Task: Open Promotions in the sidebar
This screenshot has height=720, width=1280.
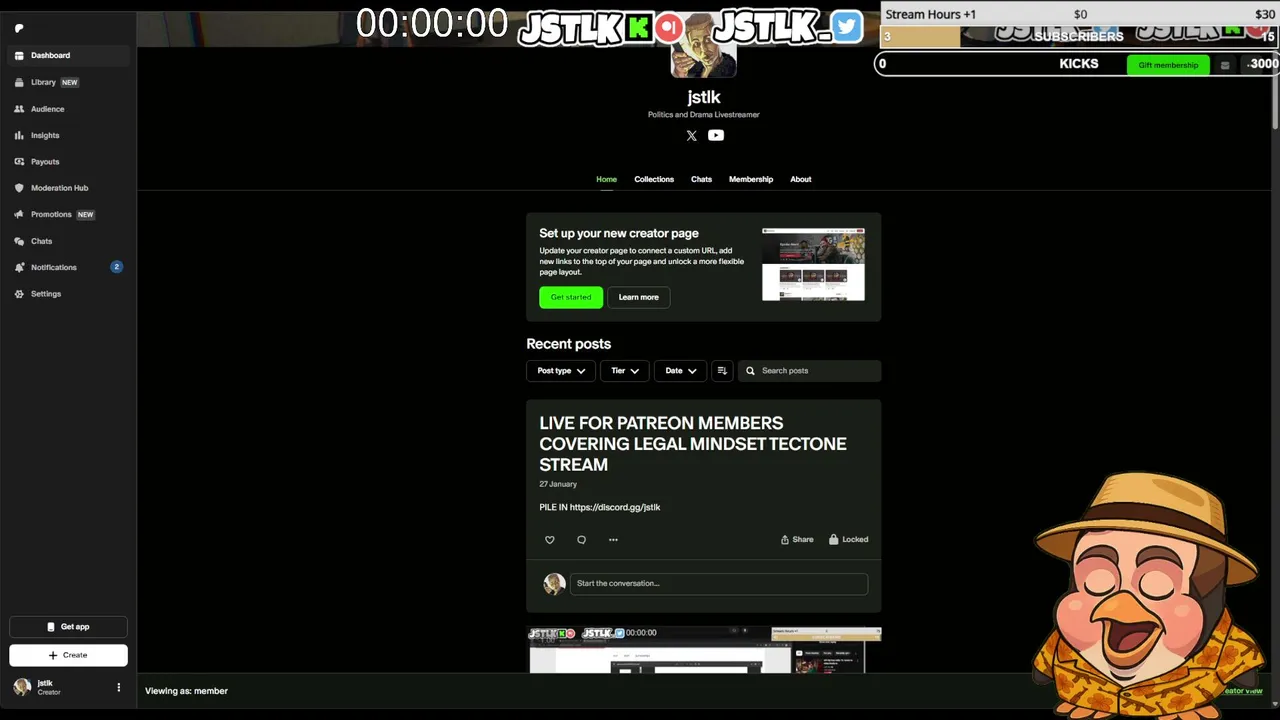Action: [x=68, y=214]
